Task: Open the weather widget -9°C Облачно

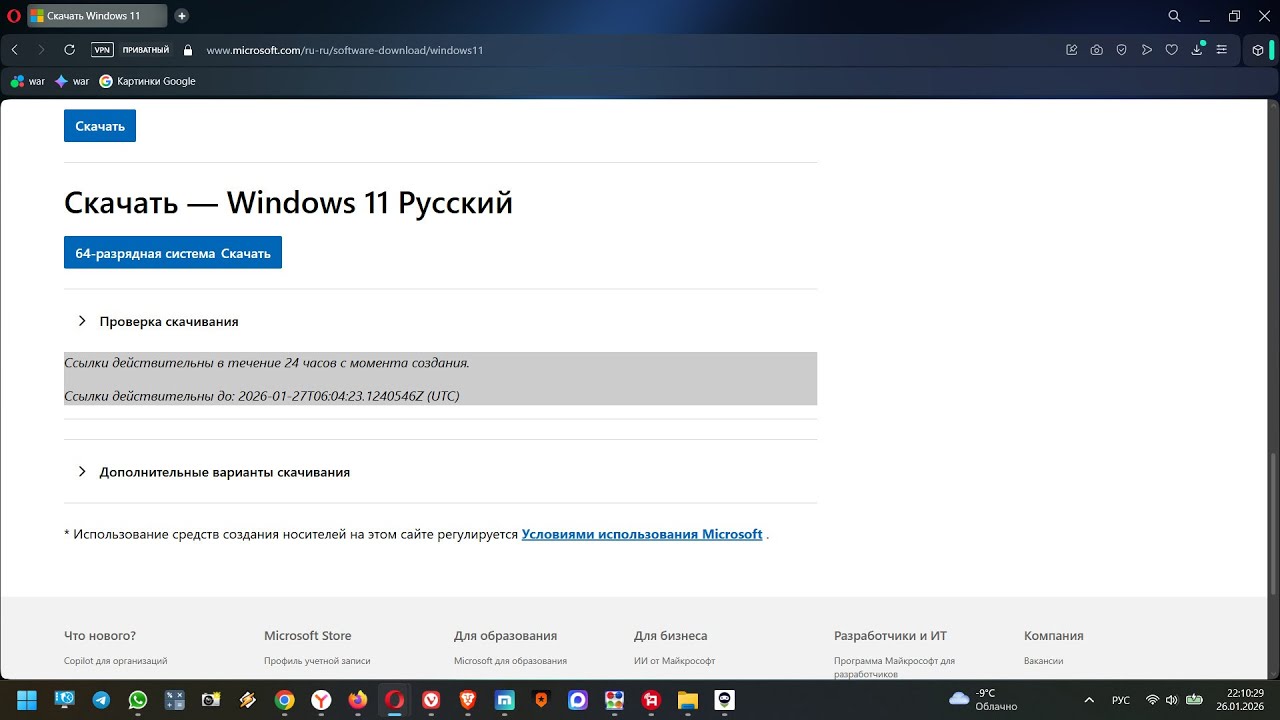Action: (983, 699)
